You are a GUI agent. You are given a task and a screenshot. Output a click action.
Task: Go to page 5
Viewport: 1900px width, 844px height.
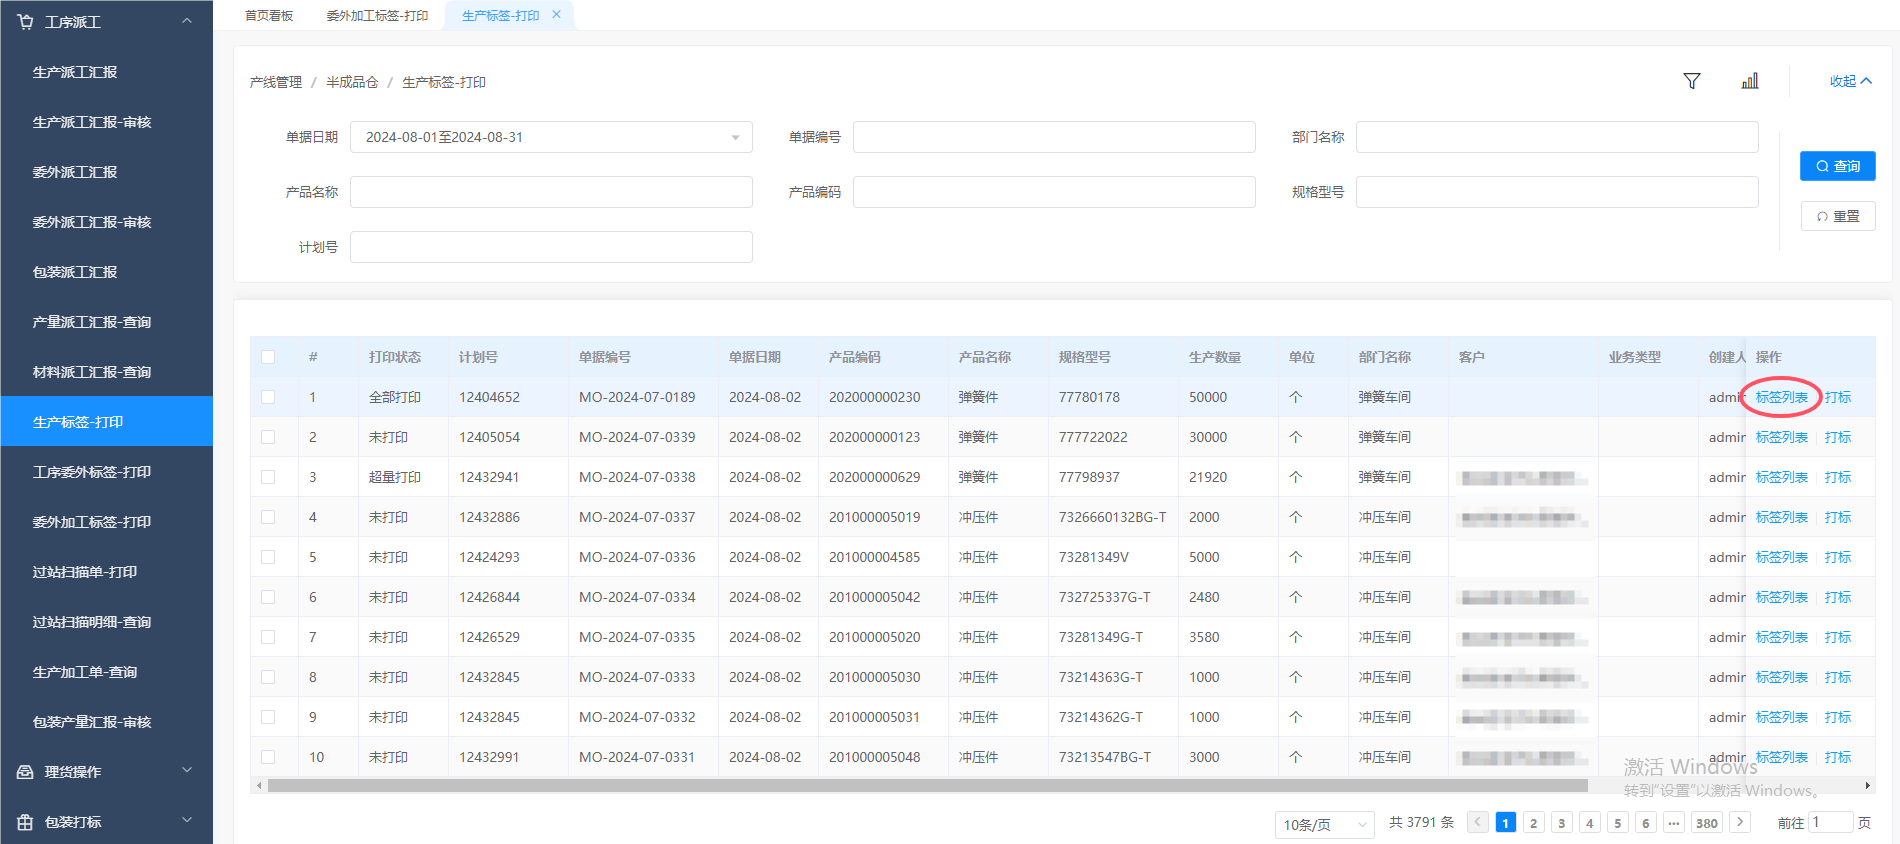1617,823
